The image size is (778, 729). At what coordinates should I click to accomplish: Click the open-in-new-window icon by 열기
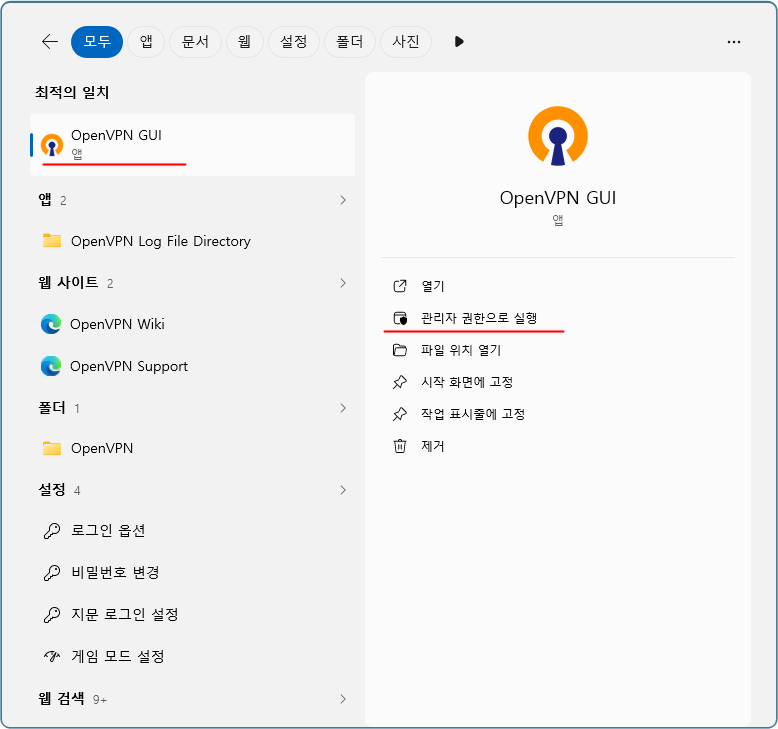click(x=400, y=286)
